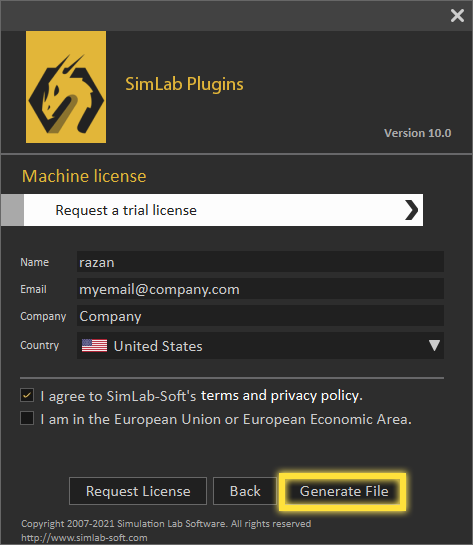Click the SimLab dragon logo

[x=66, y=87]
